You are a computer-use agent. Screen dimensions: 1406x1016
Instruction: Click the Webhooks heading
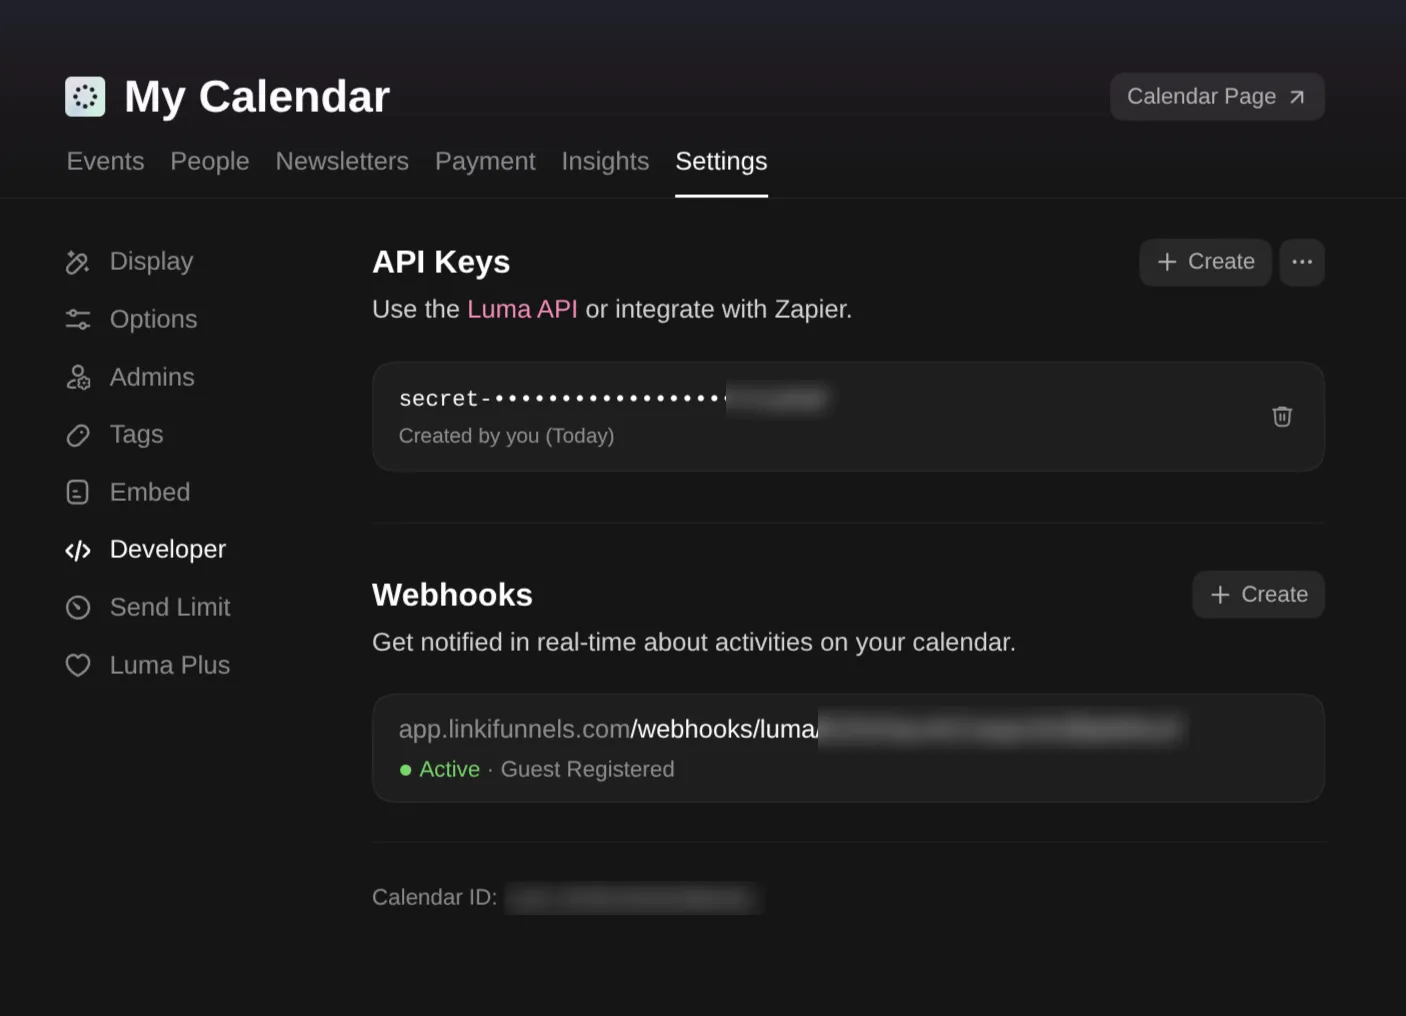[452, 595]
